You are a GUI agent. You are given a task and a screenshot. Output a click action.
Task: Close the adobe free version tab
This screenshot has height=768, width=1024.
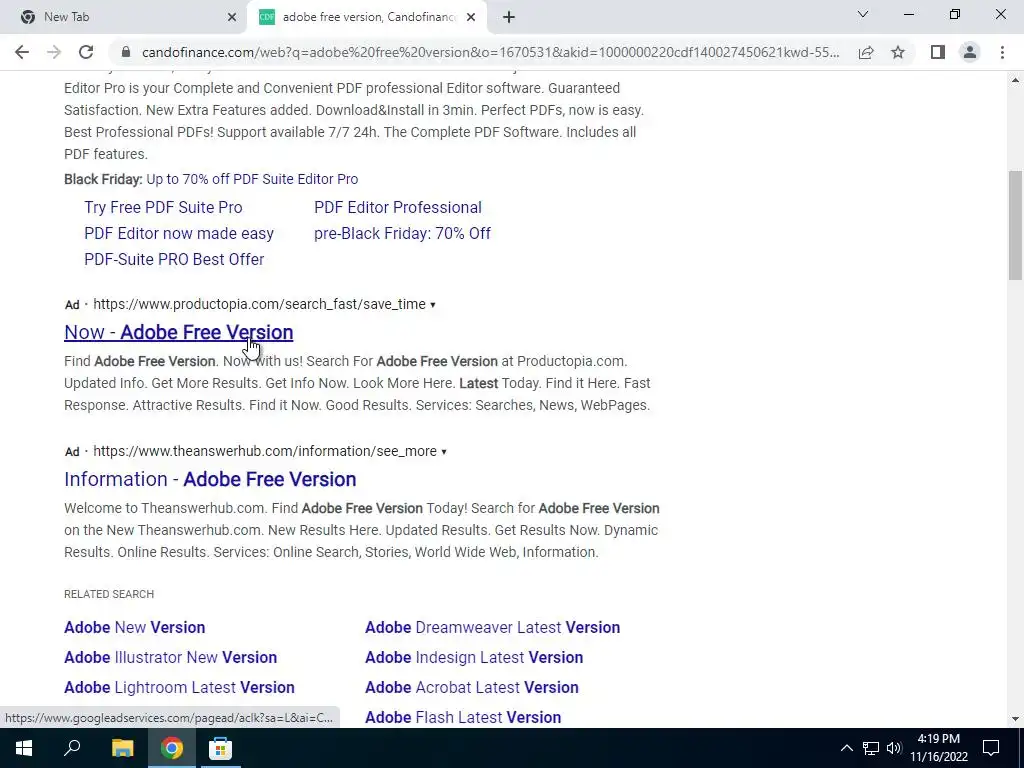[471, 17]
